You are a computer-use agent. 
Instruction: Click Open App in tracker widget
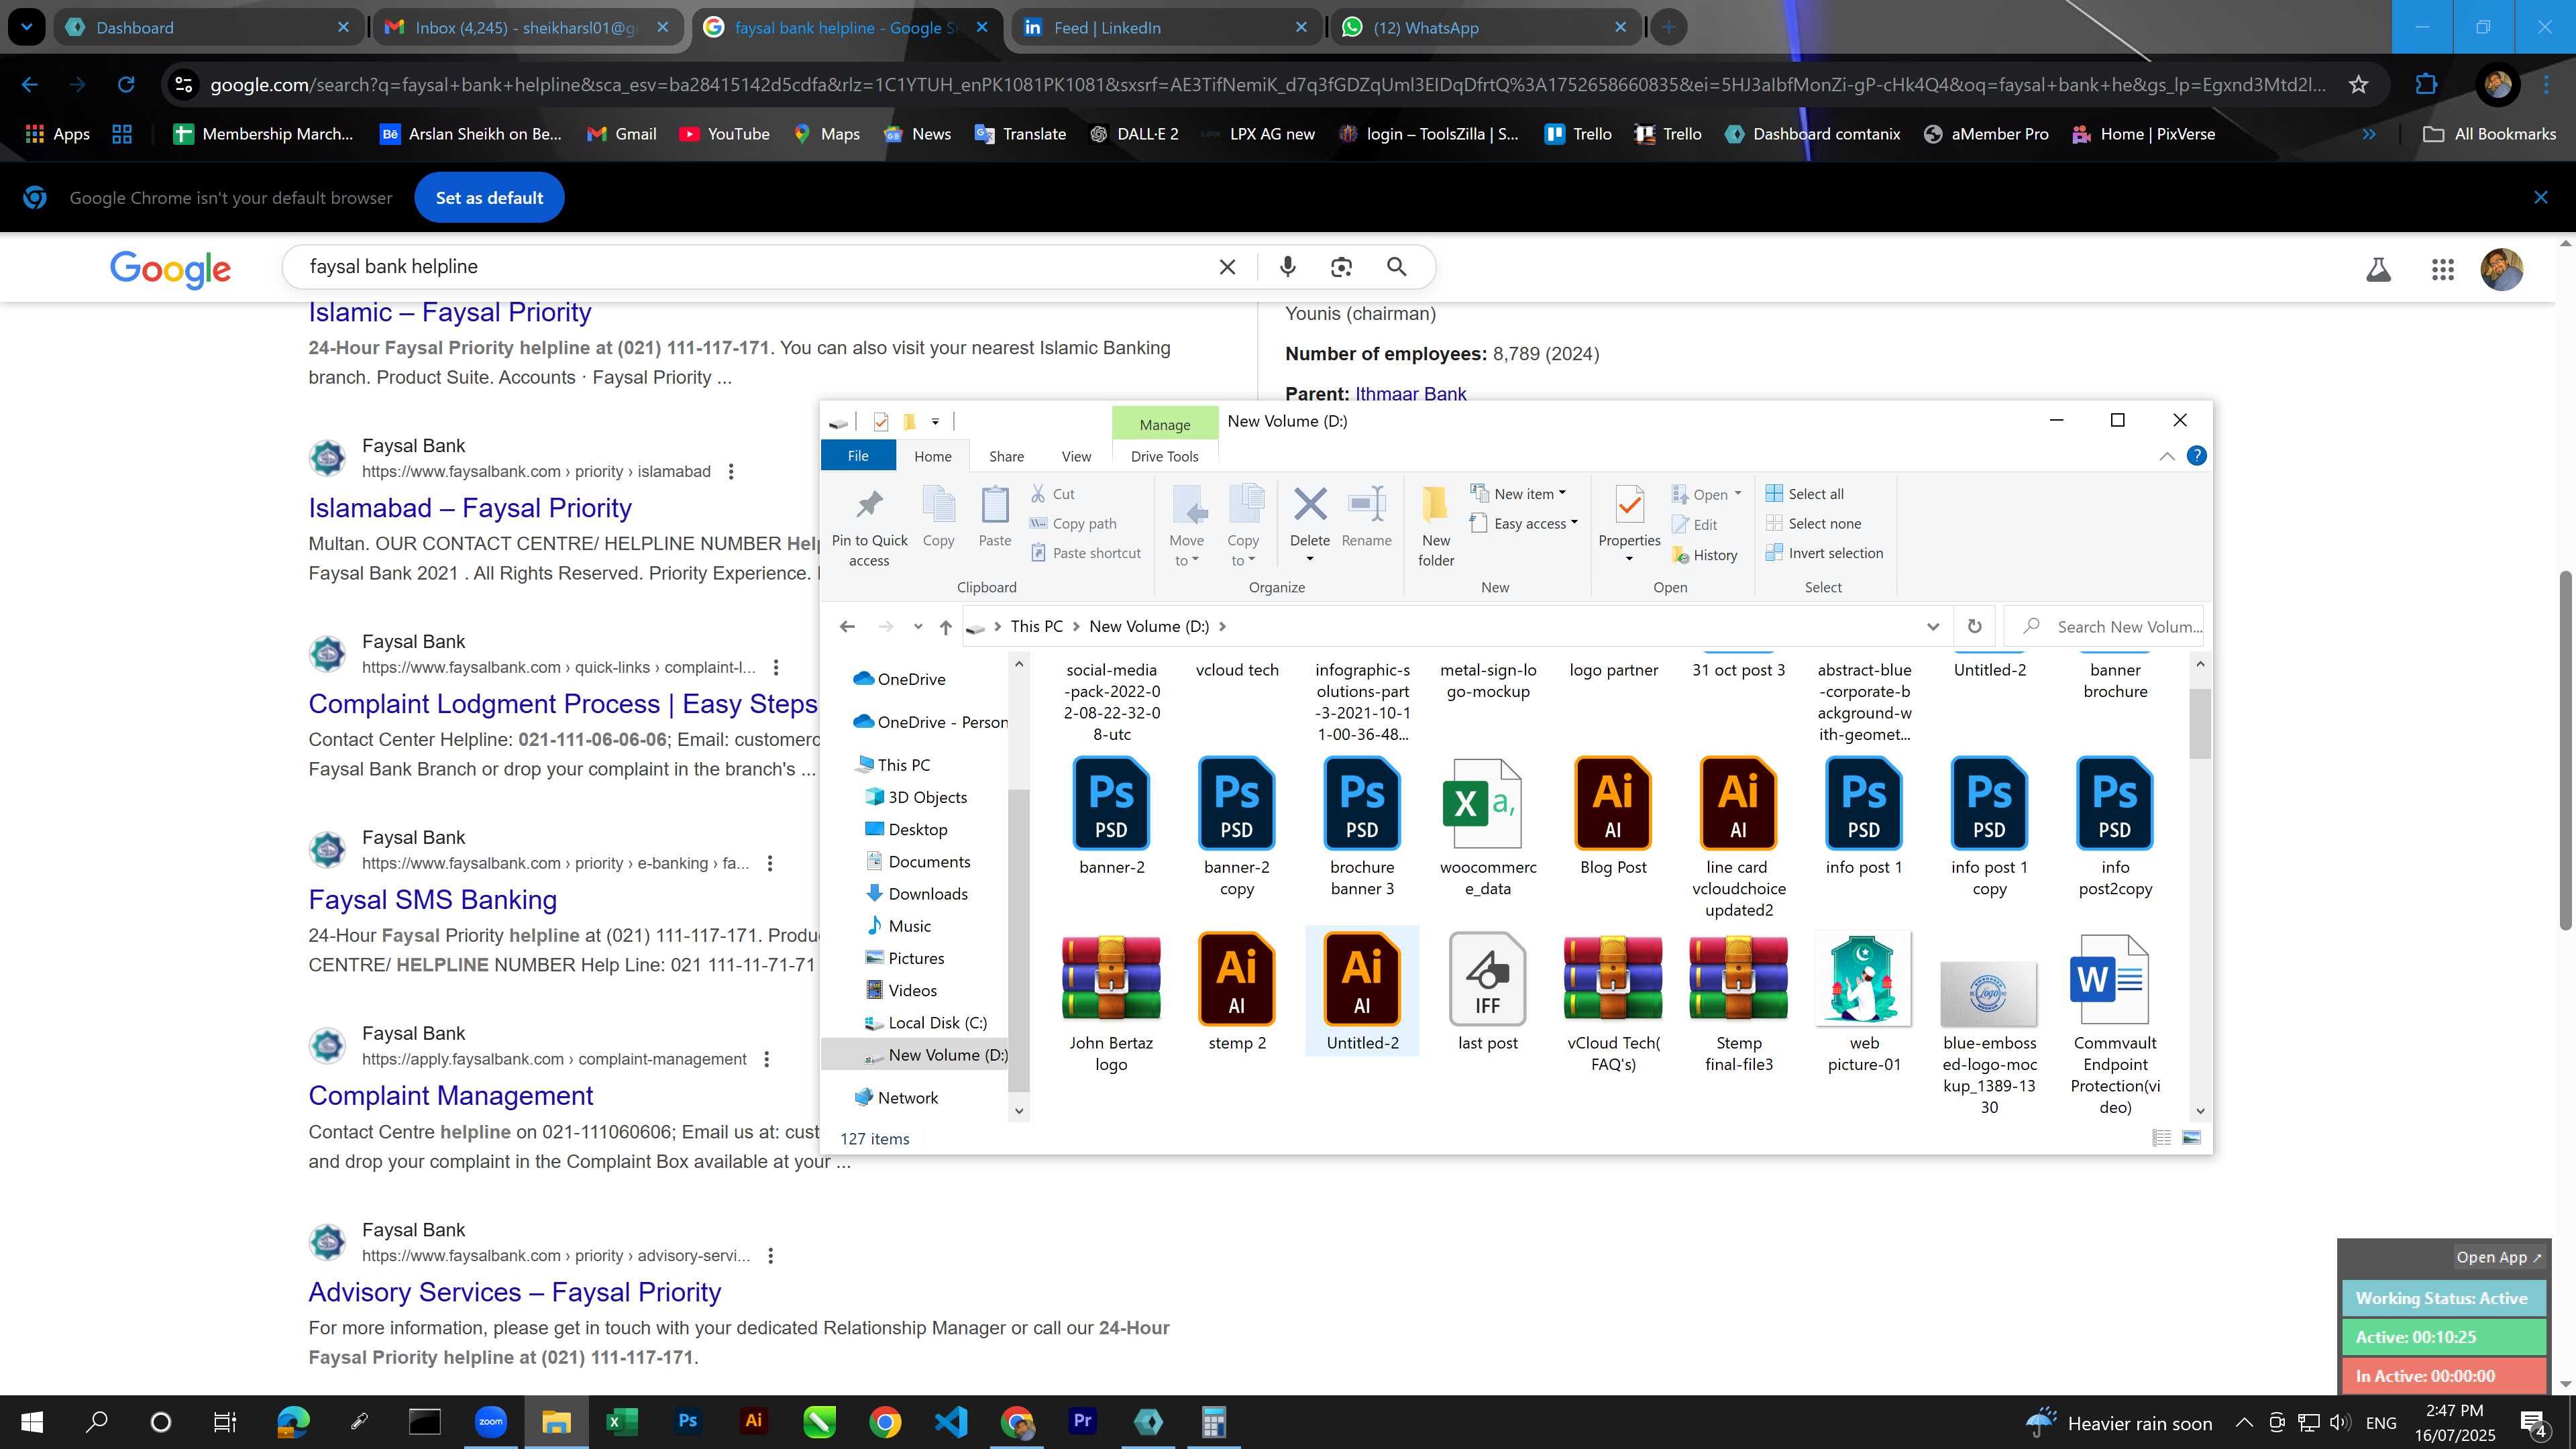point(2498,1257)
